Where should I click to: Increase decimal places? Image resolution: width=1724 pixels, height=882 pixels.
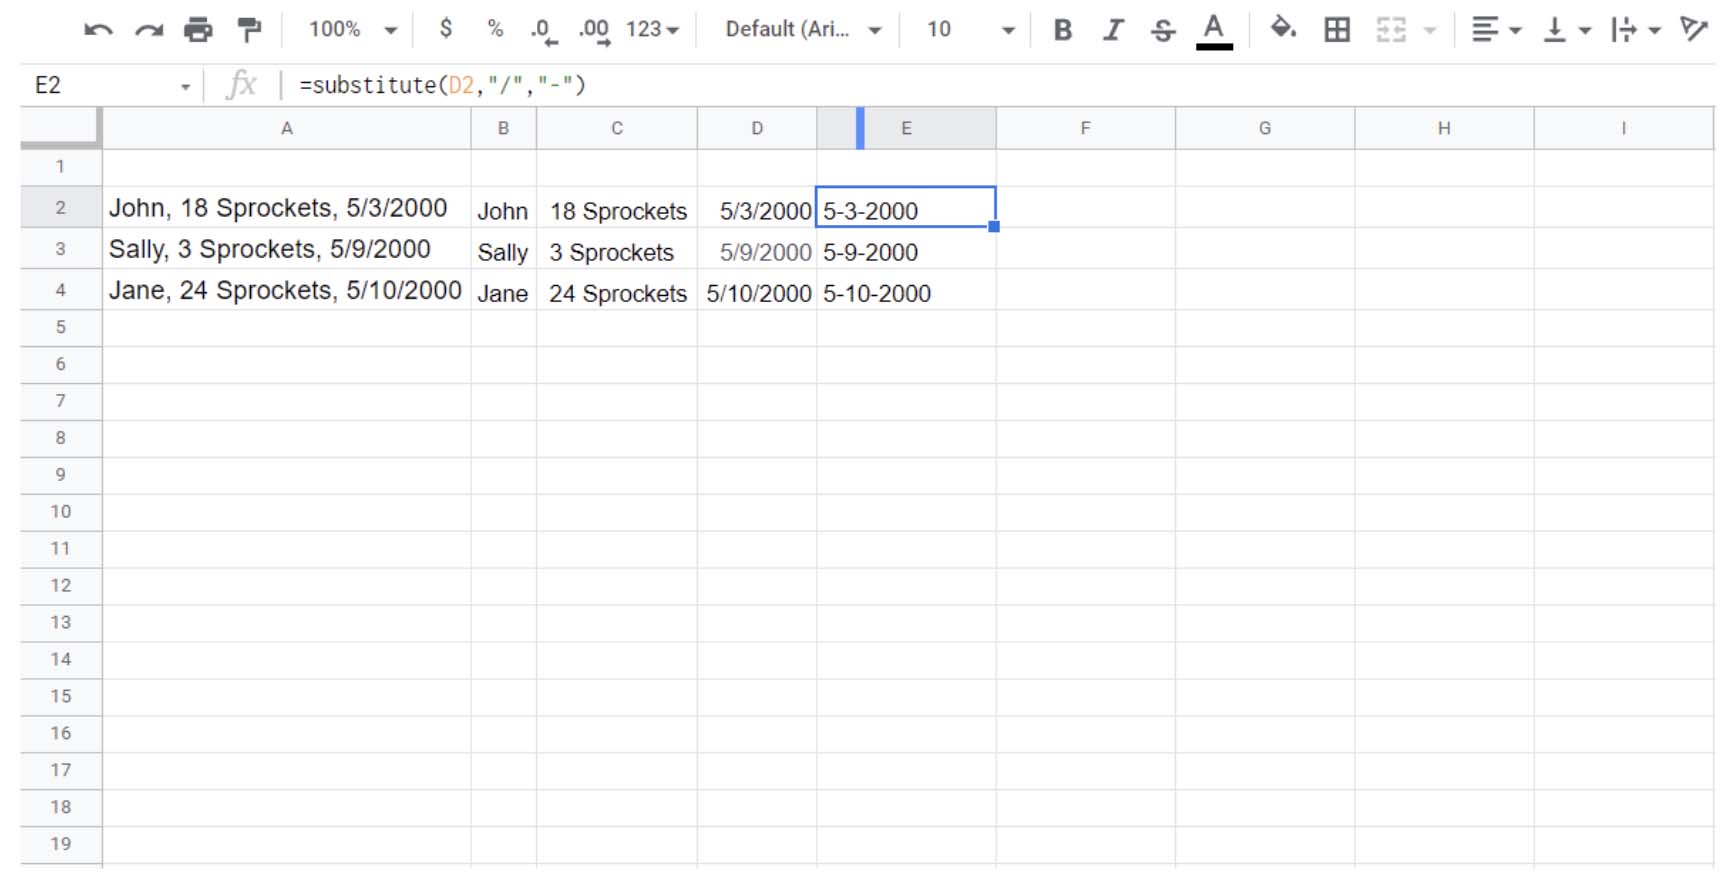pos(594,31)
